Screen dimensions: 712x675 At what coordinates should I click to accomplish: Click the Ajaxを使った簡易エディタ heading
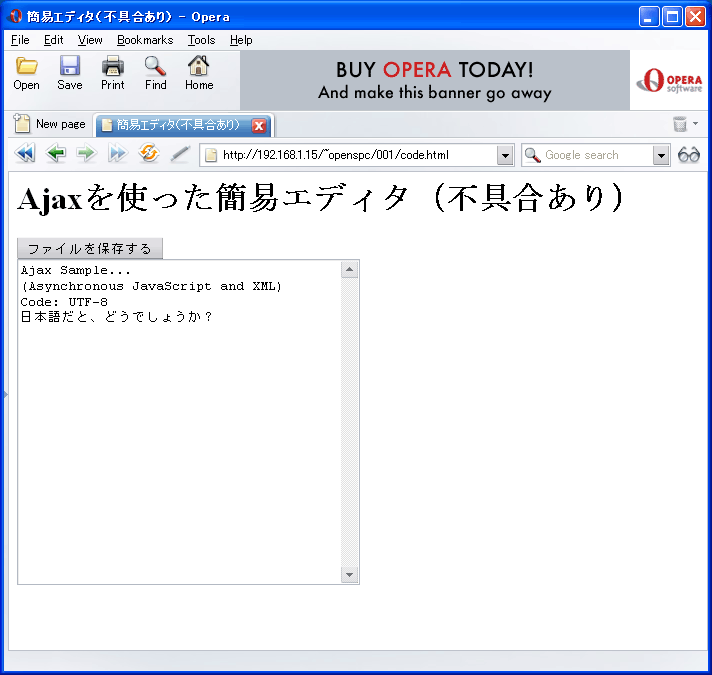(321, 198)
